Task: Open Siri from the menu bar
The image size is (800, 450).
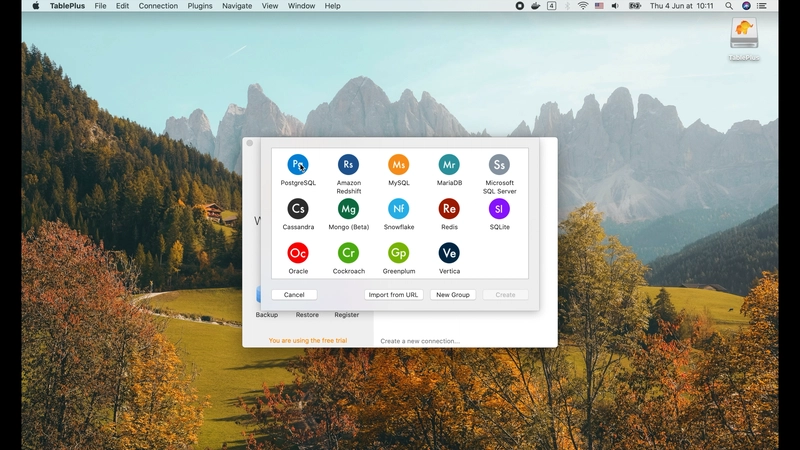Action: (746, 6)
